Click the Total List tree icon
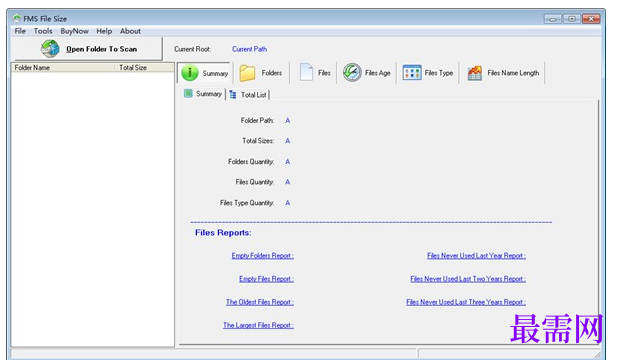Screen dimensions: 622x360 point(233,94)
